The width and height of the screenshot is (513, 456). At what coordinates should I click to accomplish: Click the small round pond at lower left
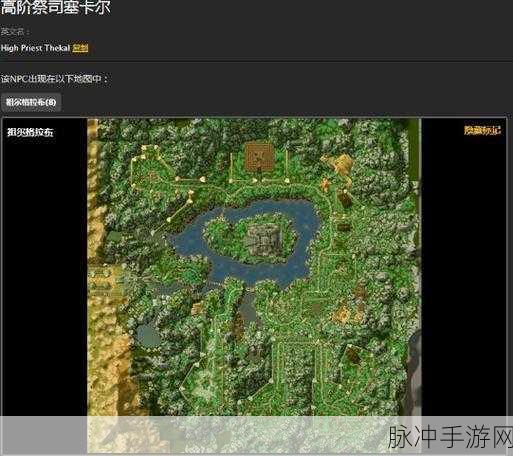148,336
